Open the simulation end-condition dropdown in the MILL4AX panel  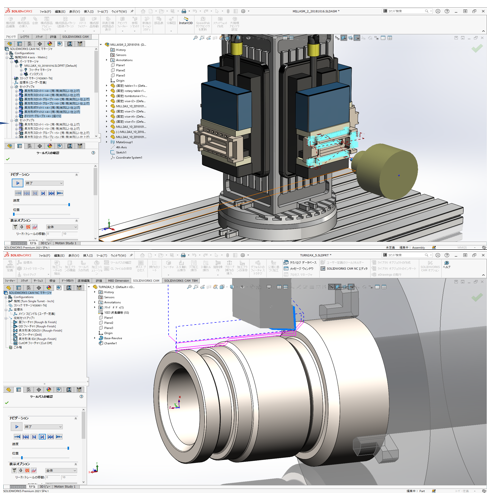44,183
